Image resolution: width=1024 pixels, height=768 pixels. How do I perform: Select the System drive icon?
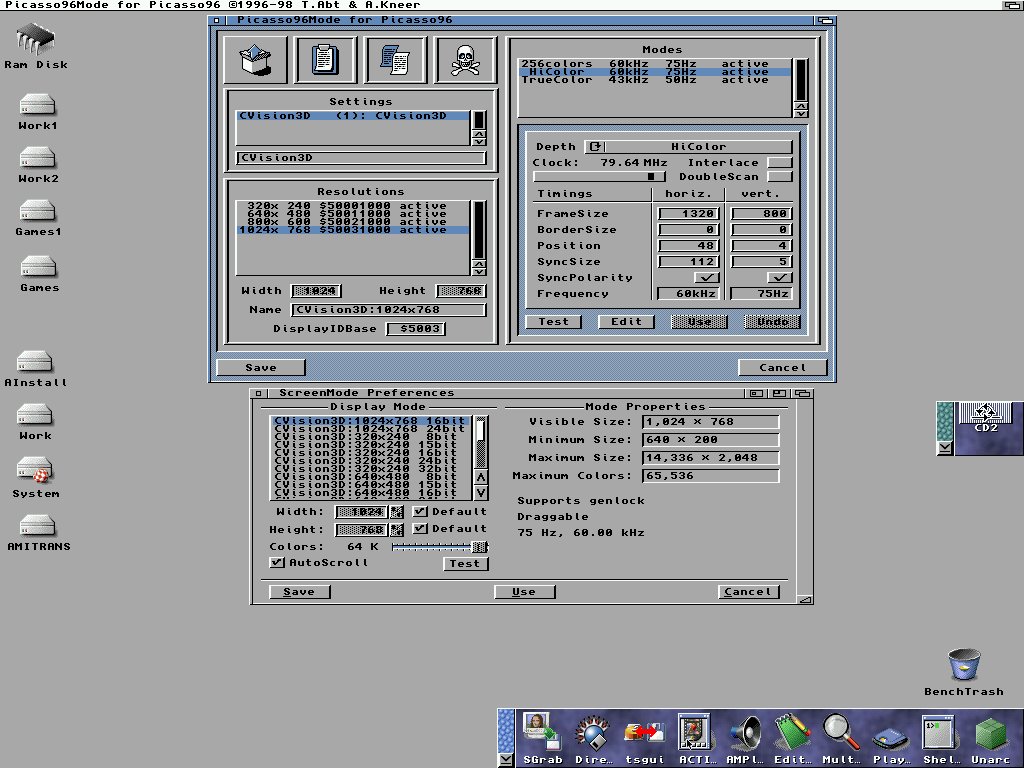tap(35, 477)
